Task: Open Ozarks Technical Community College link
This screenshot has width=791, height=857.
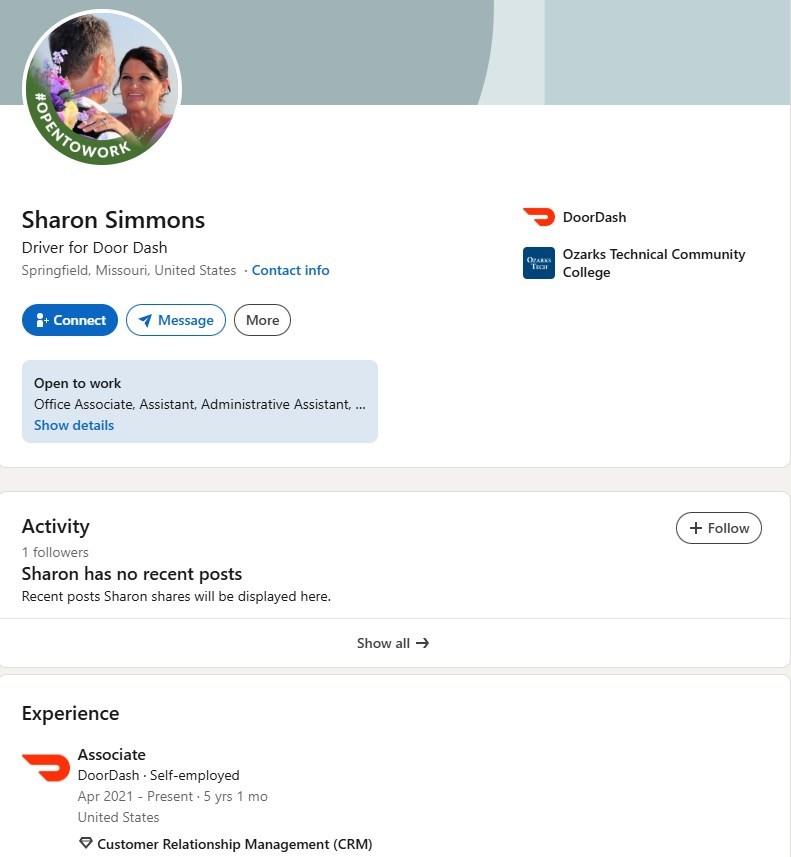Action: [x=653, y=263]
